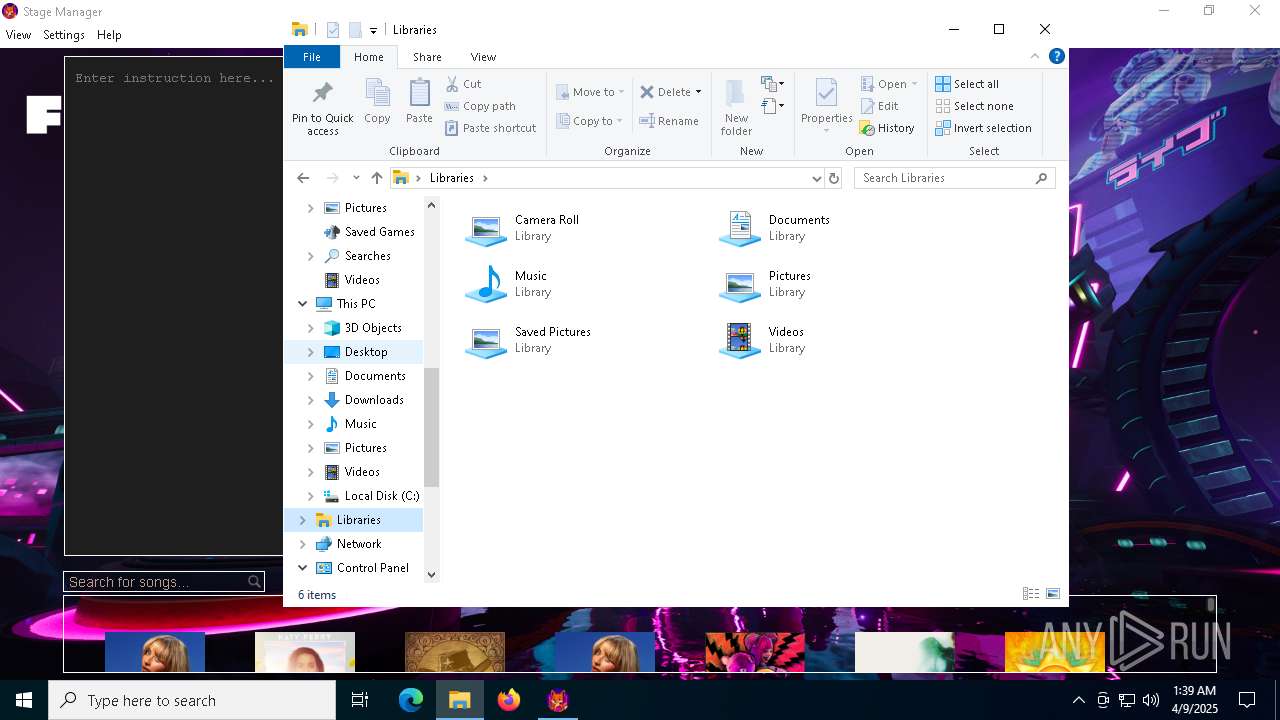Switch to details view layout icon

click(x=1031, y=594)
